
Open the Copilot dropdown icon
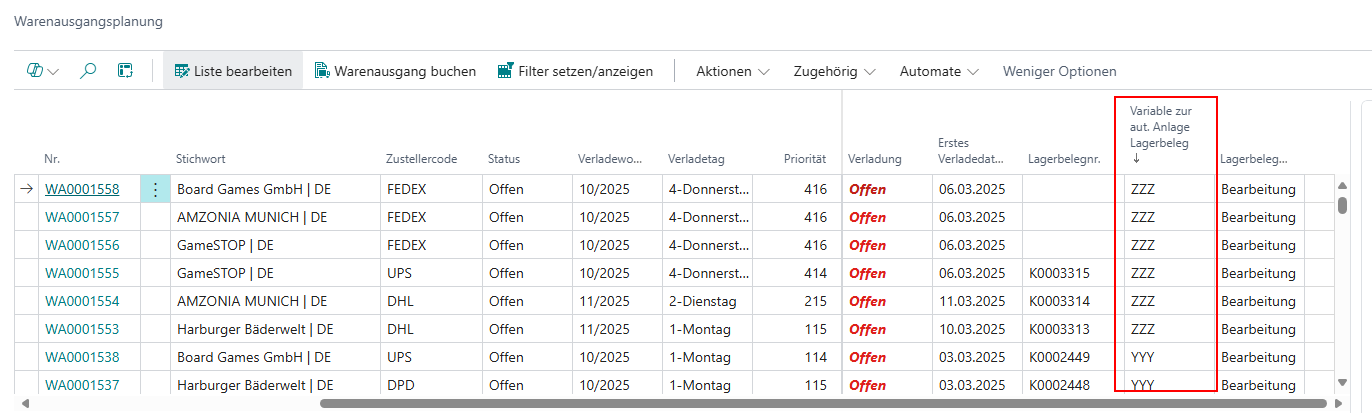click(x=42, y=71)
